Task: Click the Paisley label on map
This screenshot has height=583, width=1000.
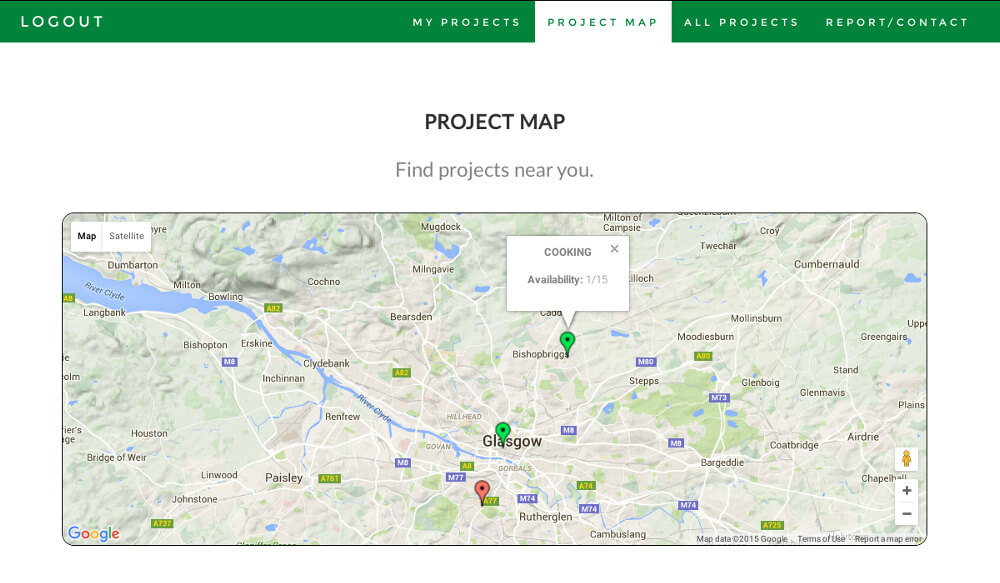Action: 284,478
